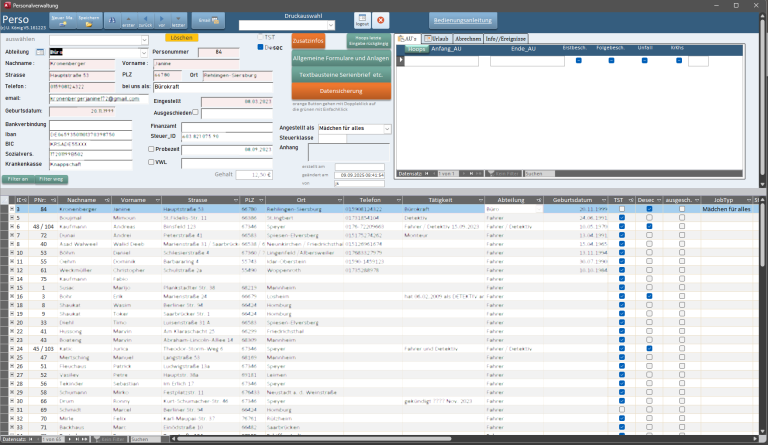Jump to last record with 'letzter'
The image size is (768, 445).
click(x=177, y=19)
